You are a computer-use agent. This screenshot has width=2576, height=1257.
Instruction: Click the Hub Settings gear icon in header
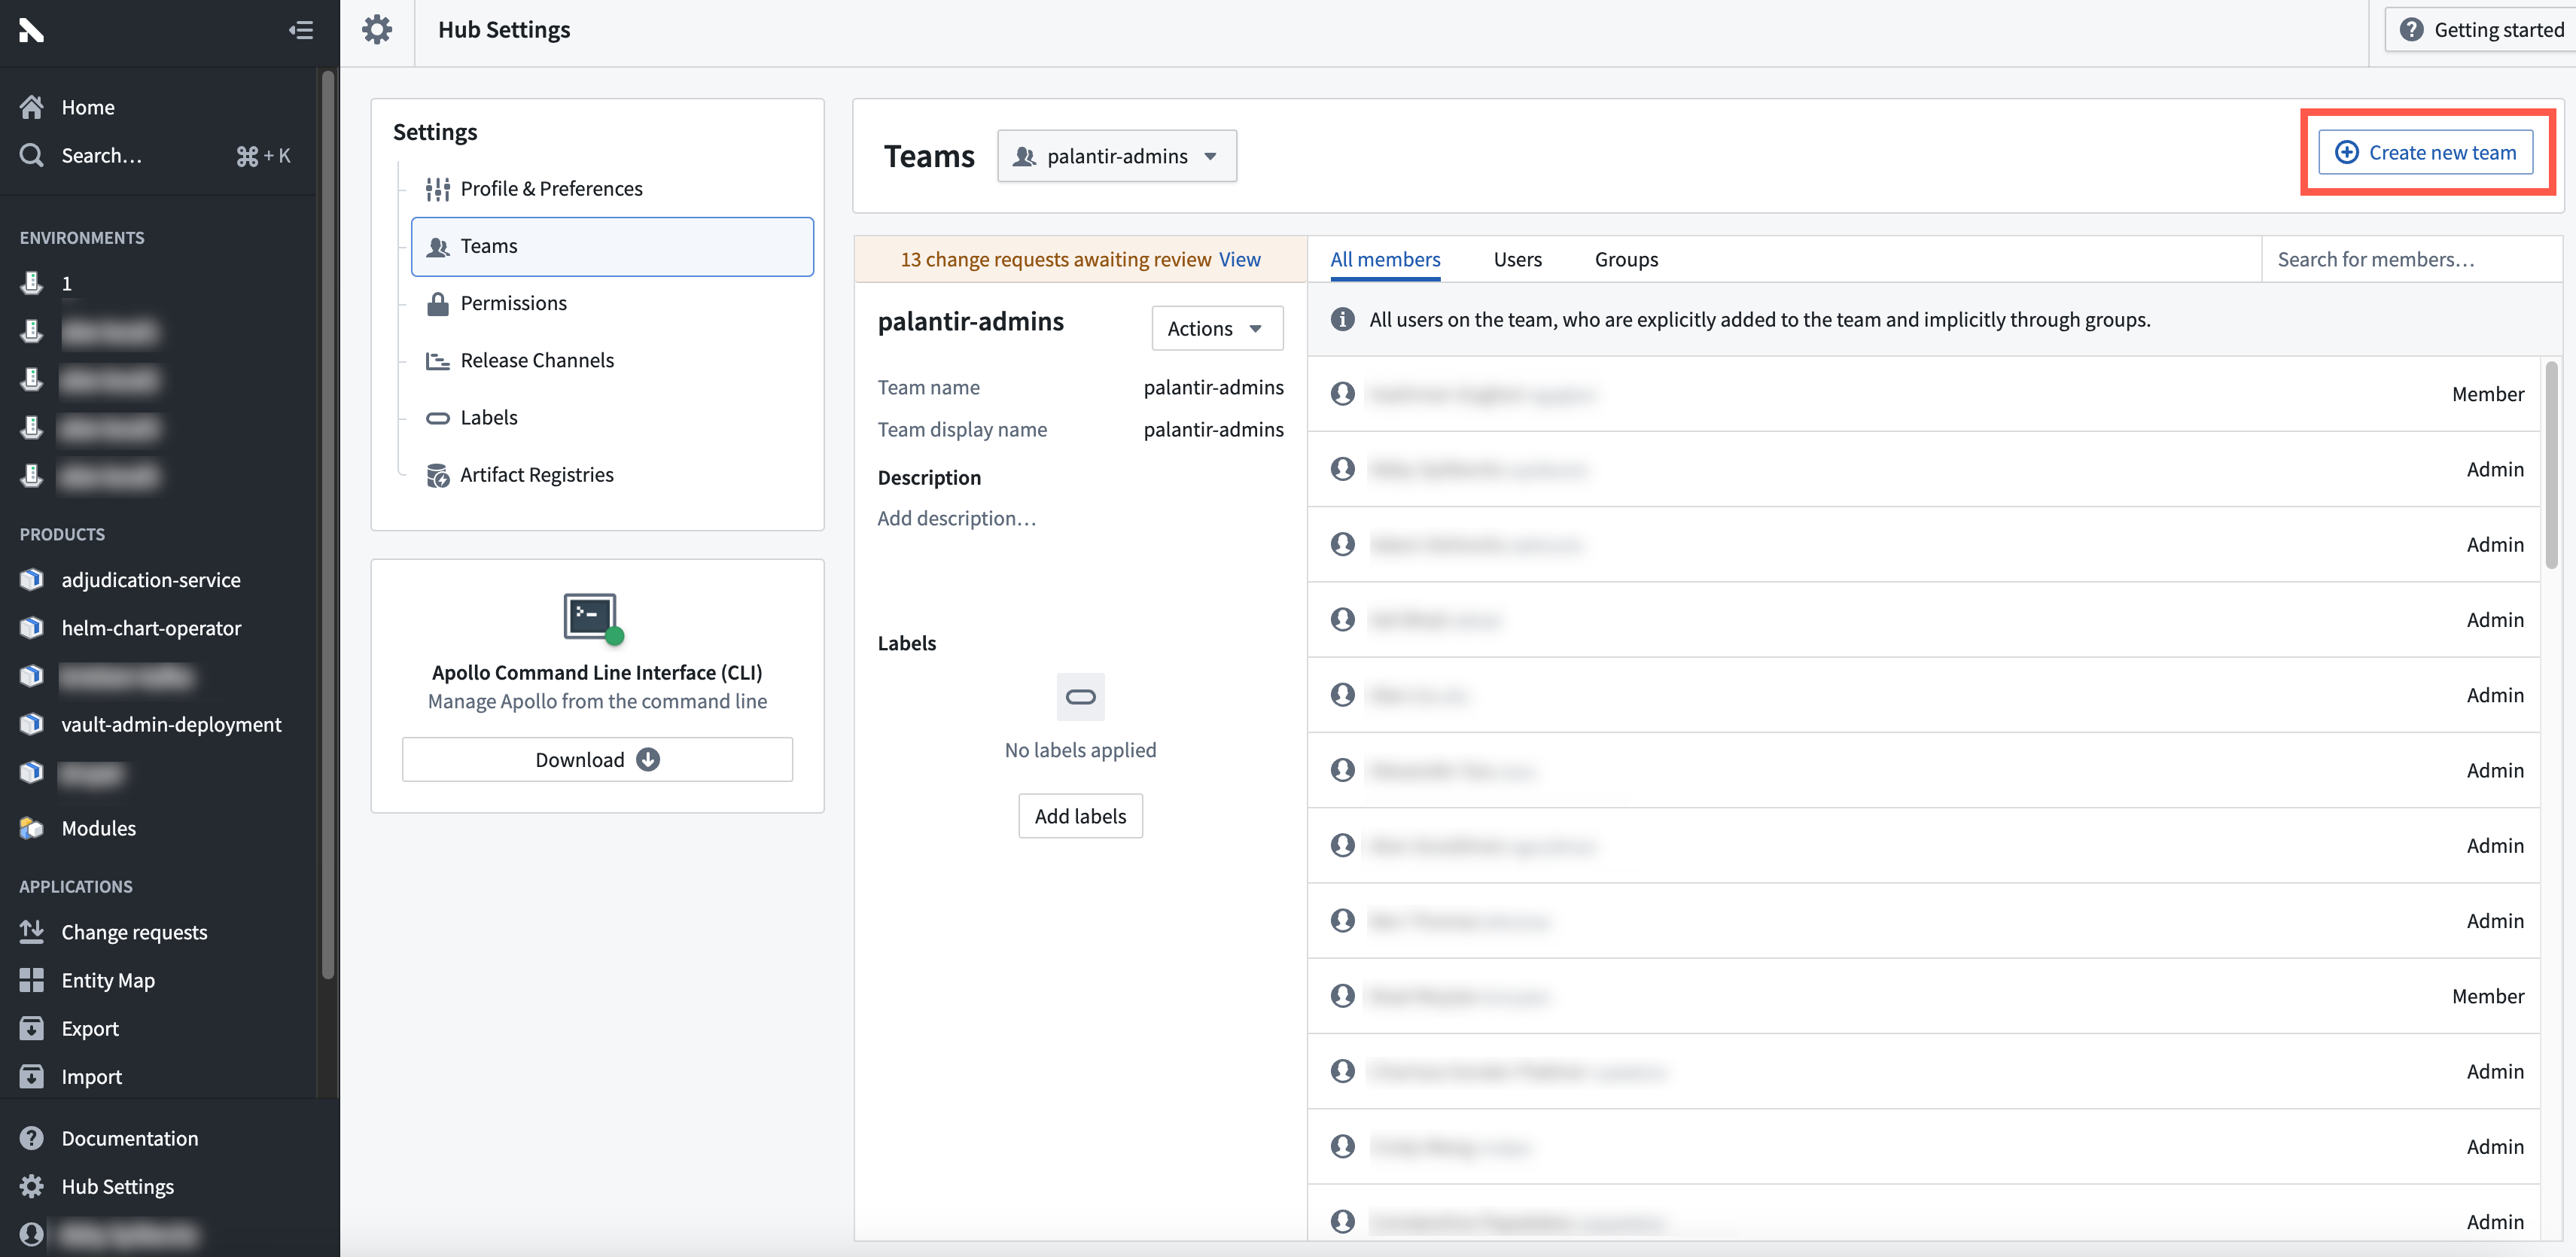(377, 30)
